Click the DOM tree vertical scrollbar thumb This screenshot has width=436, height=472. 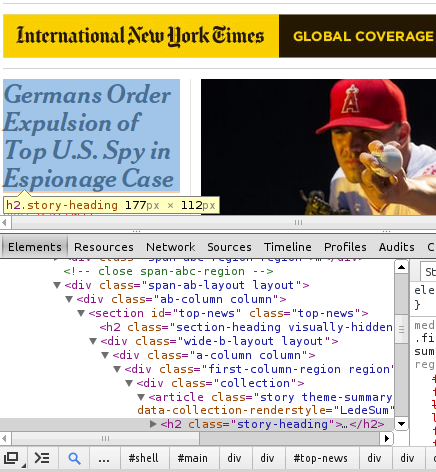pyautogui.click(x=402, y=329)
